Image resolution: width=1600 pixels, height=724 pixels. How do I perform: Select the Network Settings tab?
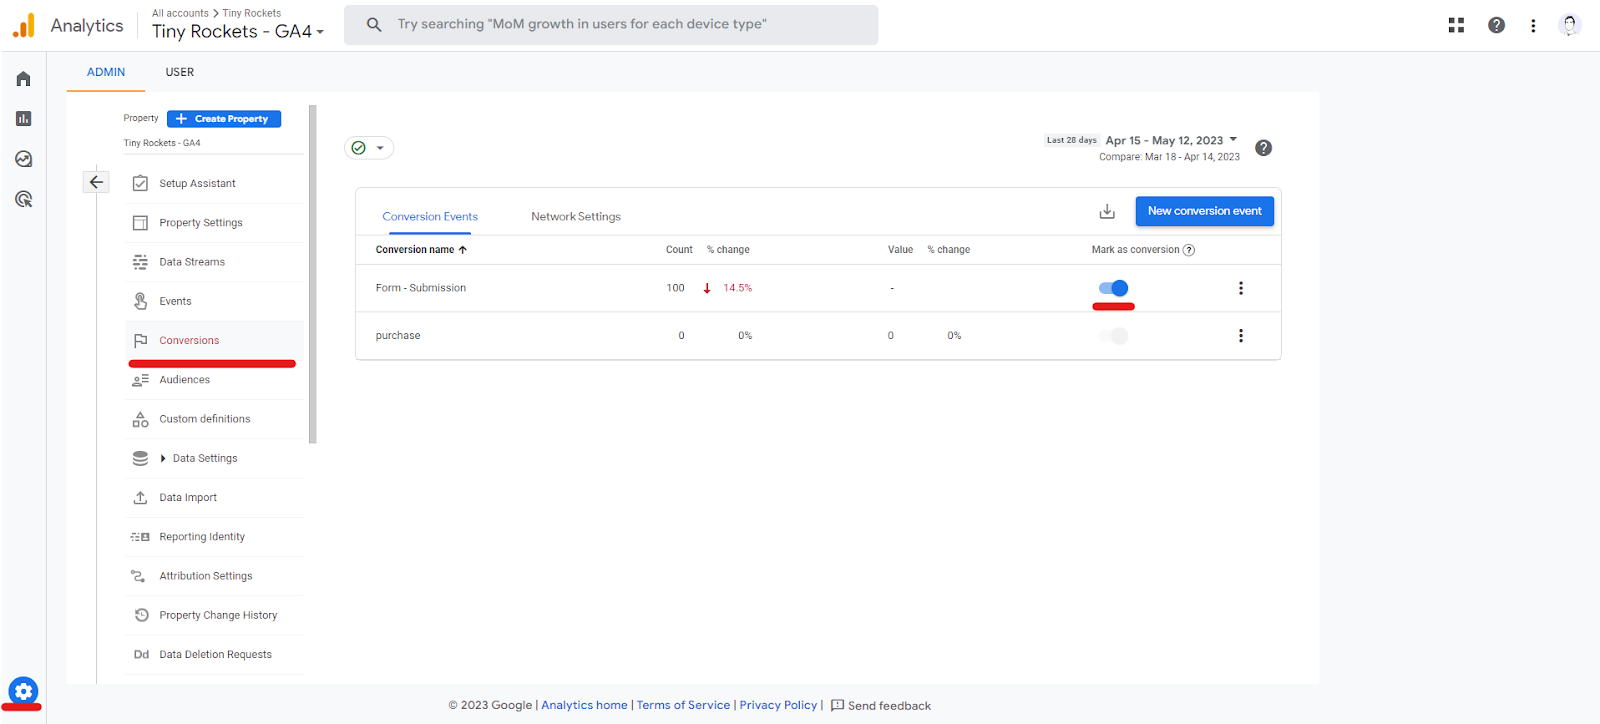click(576, 216)
